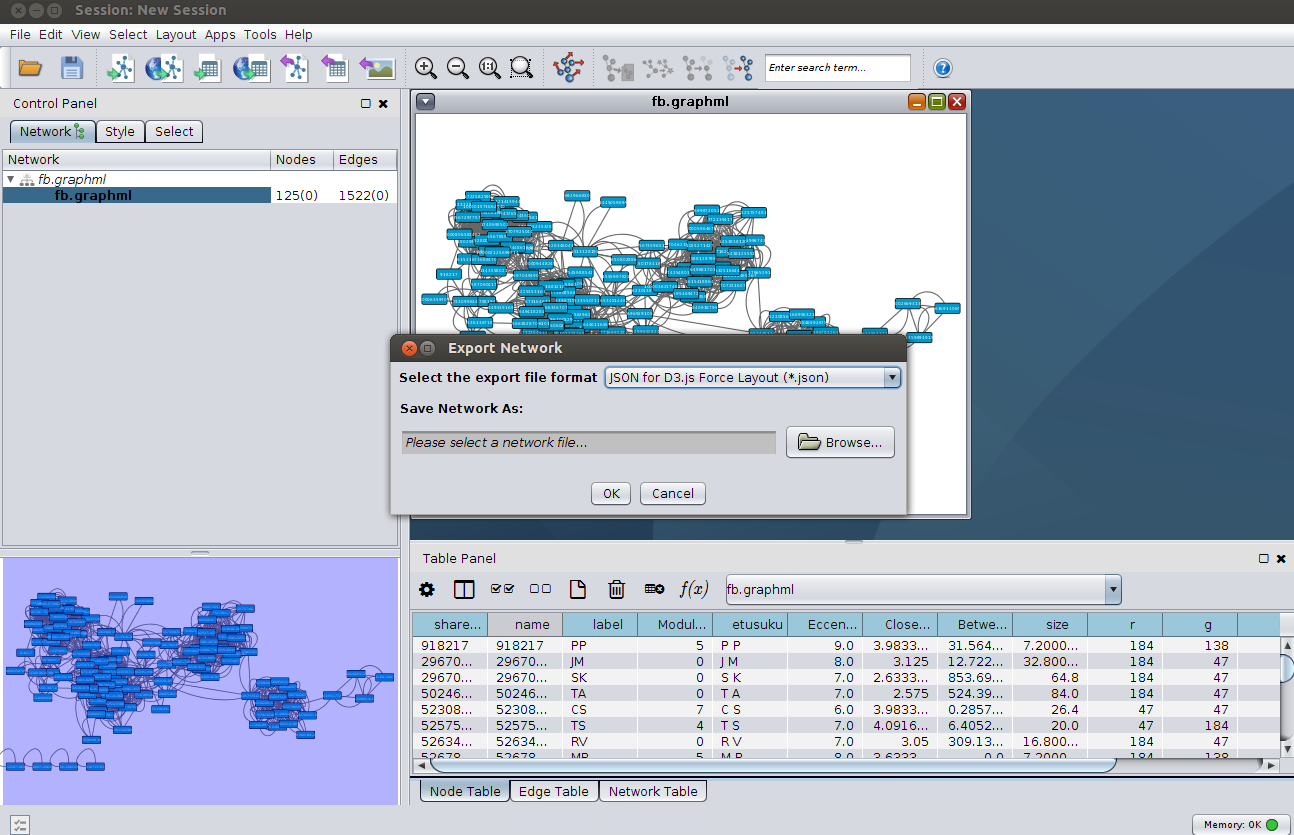
Task: Click the Save Session floppy icon
Action: (x=72, y=68)
